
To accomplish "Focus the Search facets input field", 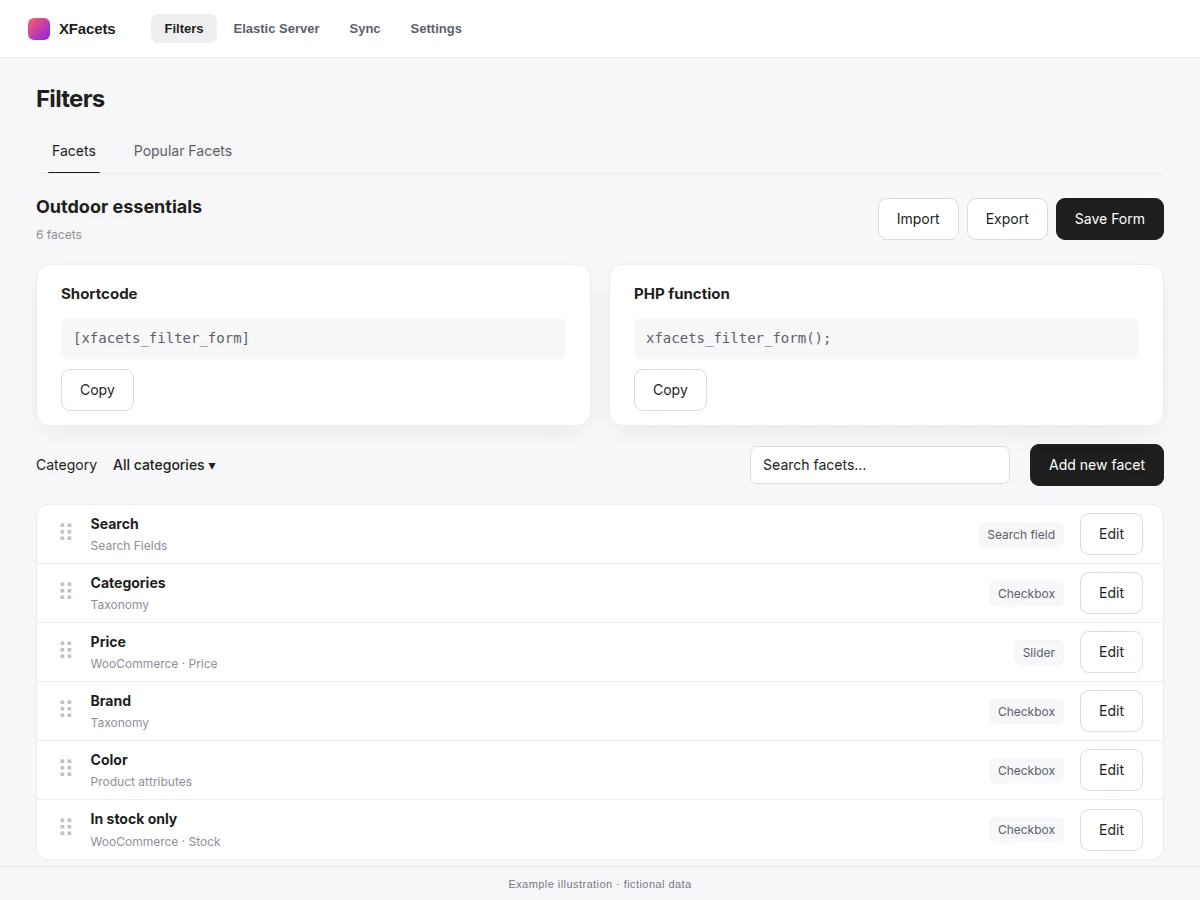I will (880, 465).
